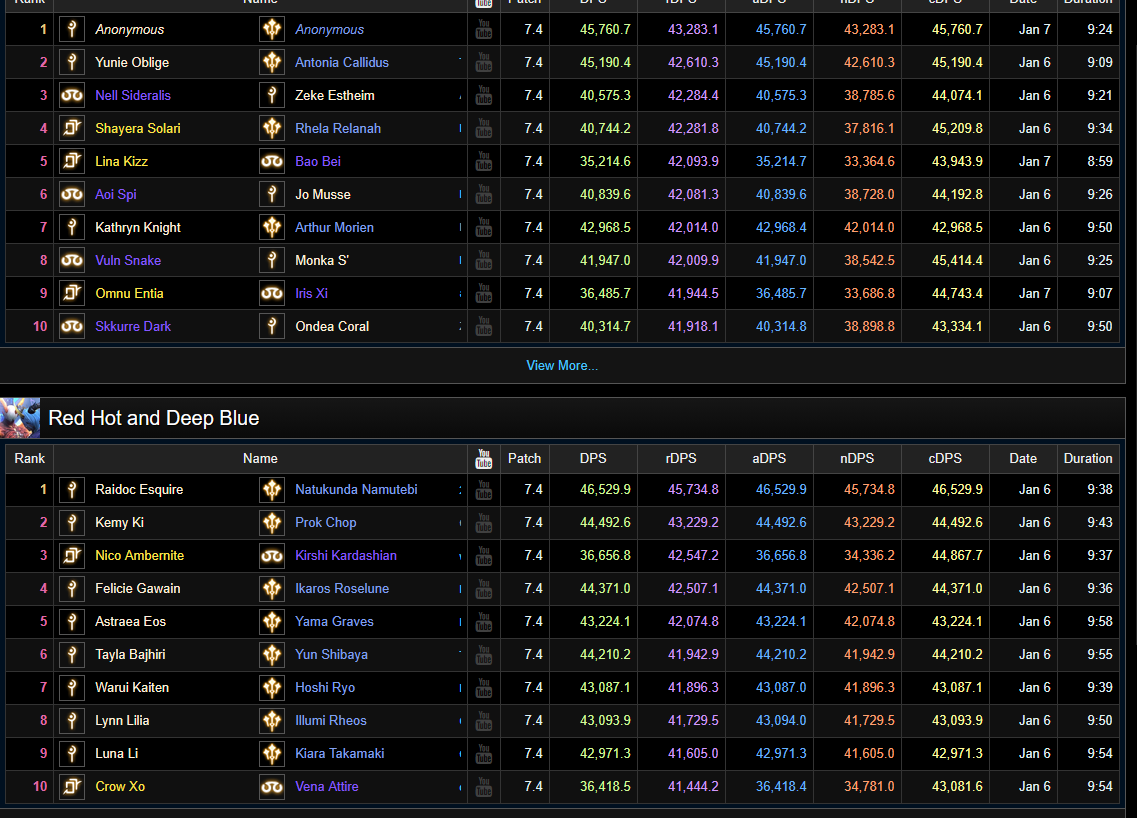Open Nell Sideralis player page
The image size is (1137, 818).
tap(133, 95)
